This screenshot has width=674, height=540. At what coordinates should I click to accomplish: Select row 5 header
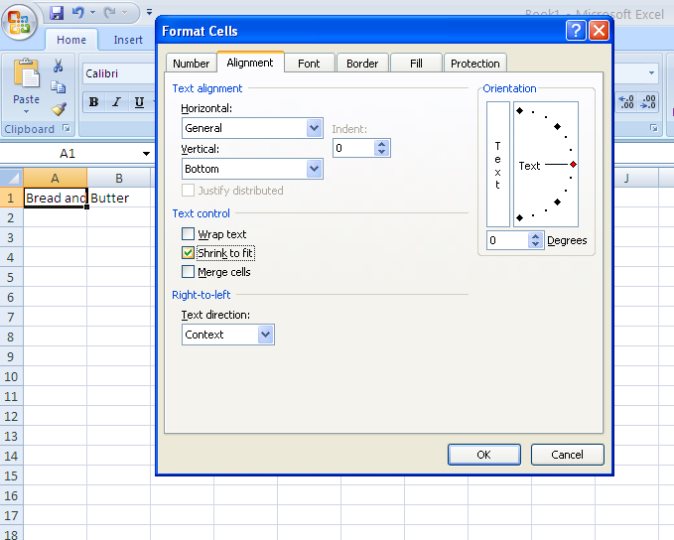click(x=11, y=277)
